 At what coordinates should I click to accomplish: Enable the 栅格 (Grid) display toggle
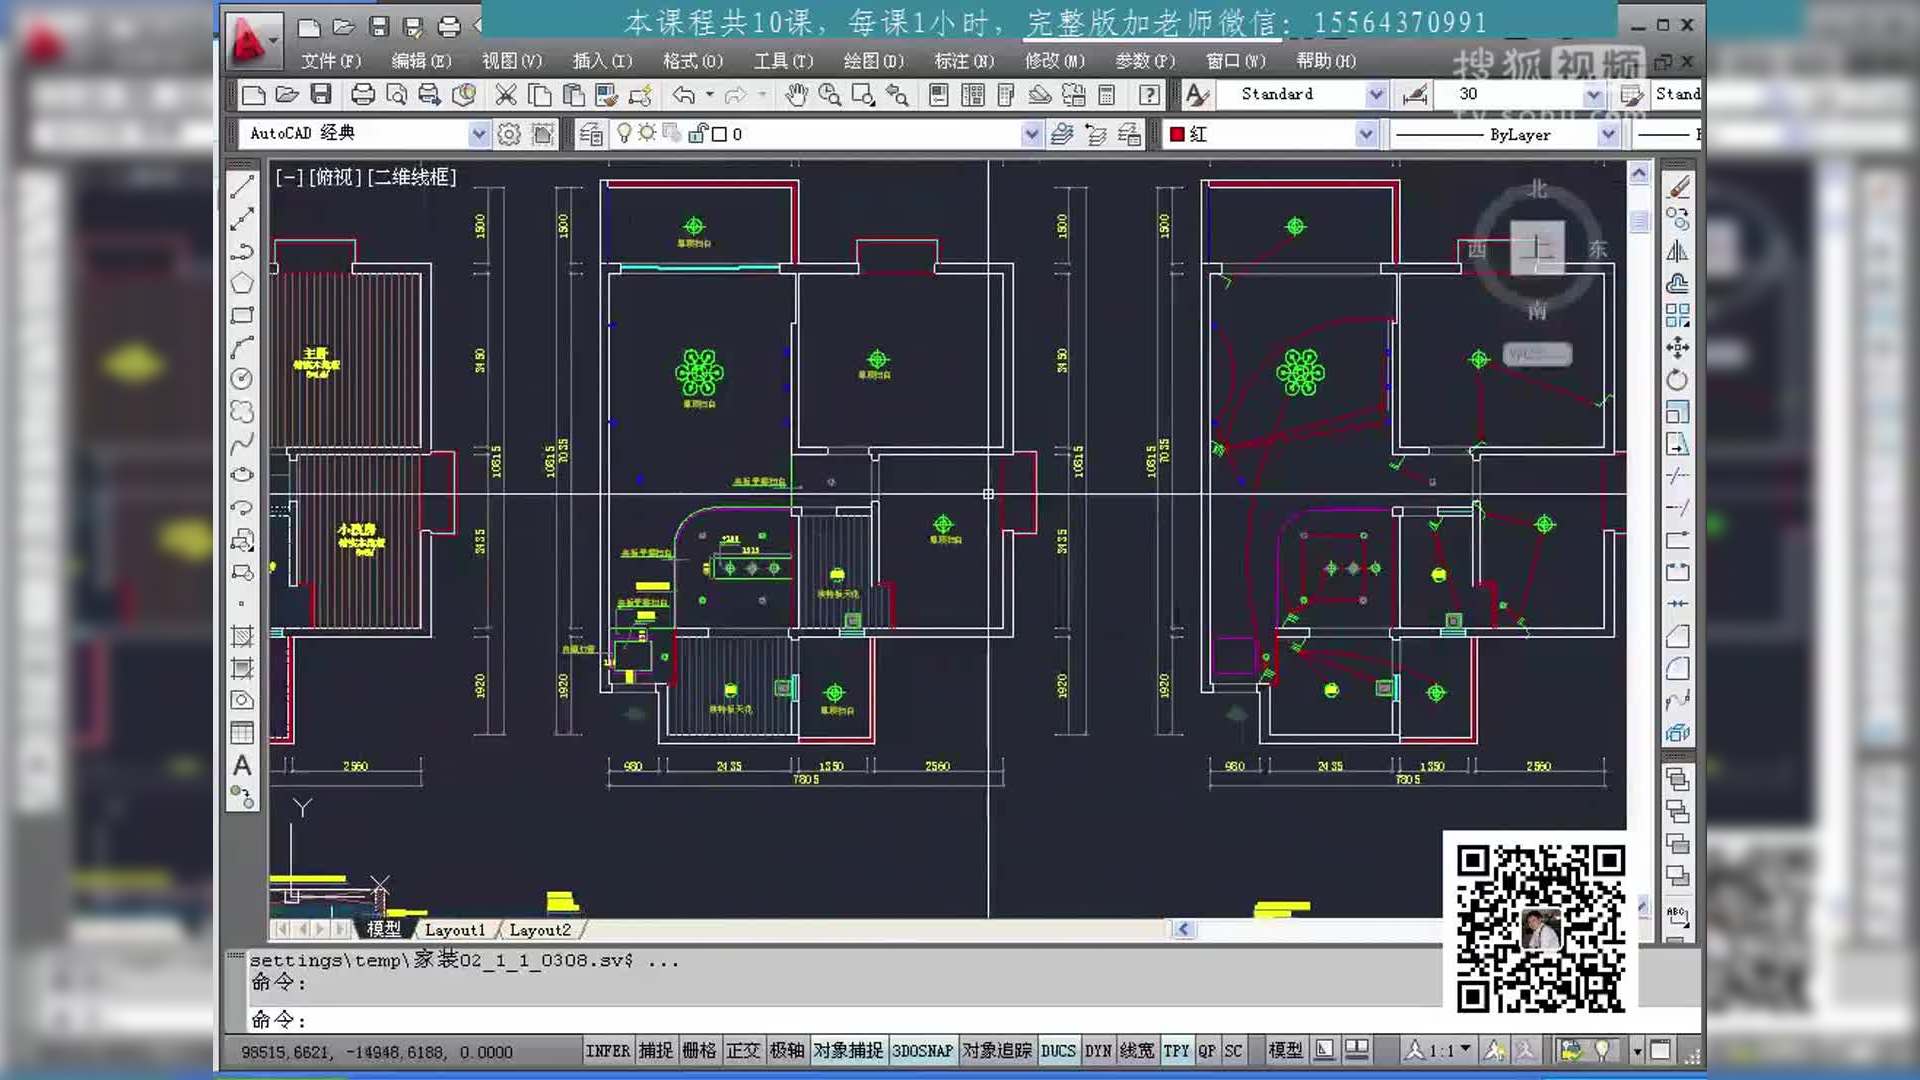point(700,1050)
